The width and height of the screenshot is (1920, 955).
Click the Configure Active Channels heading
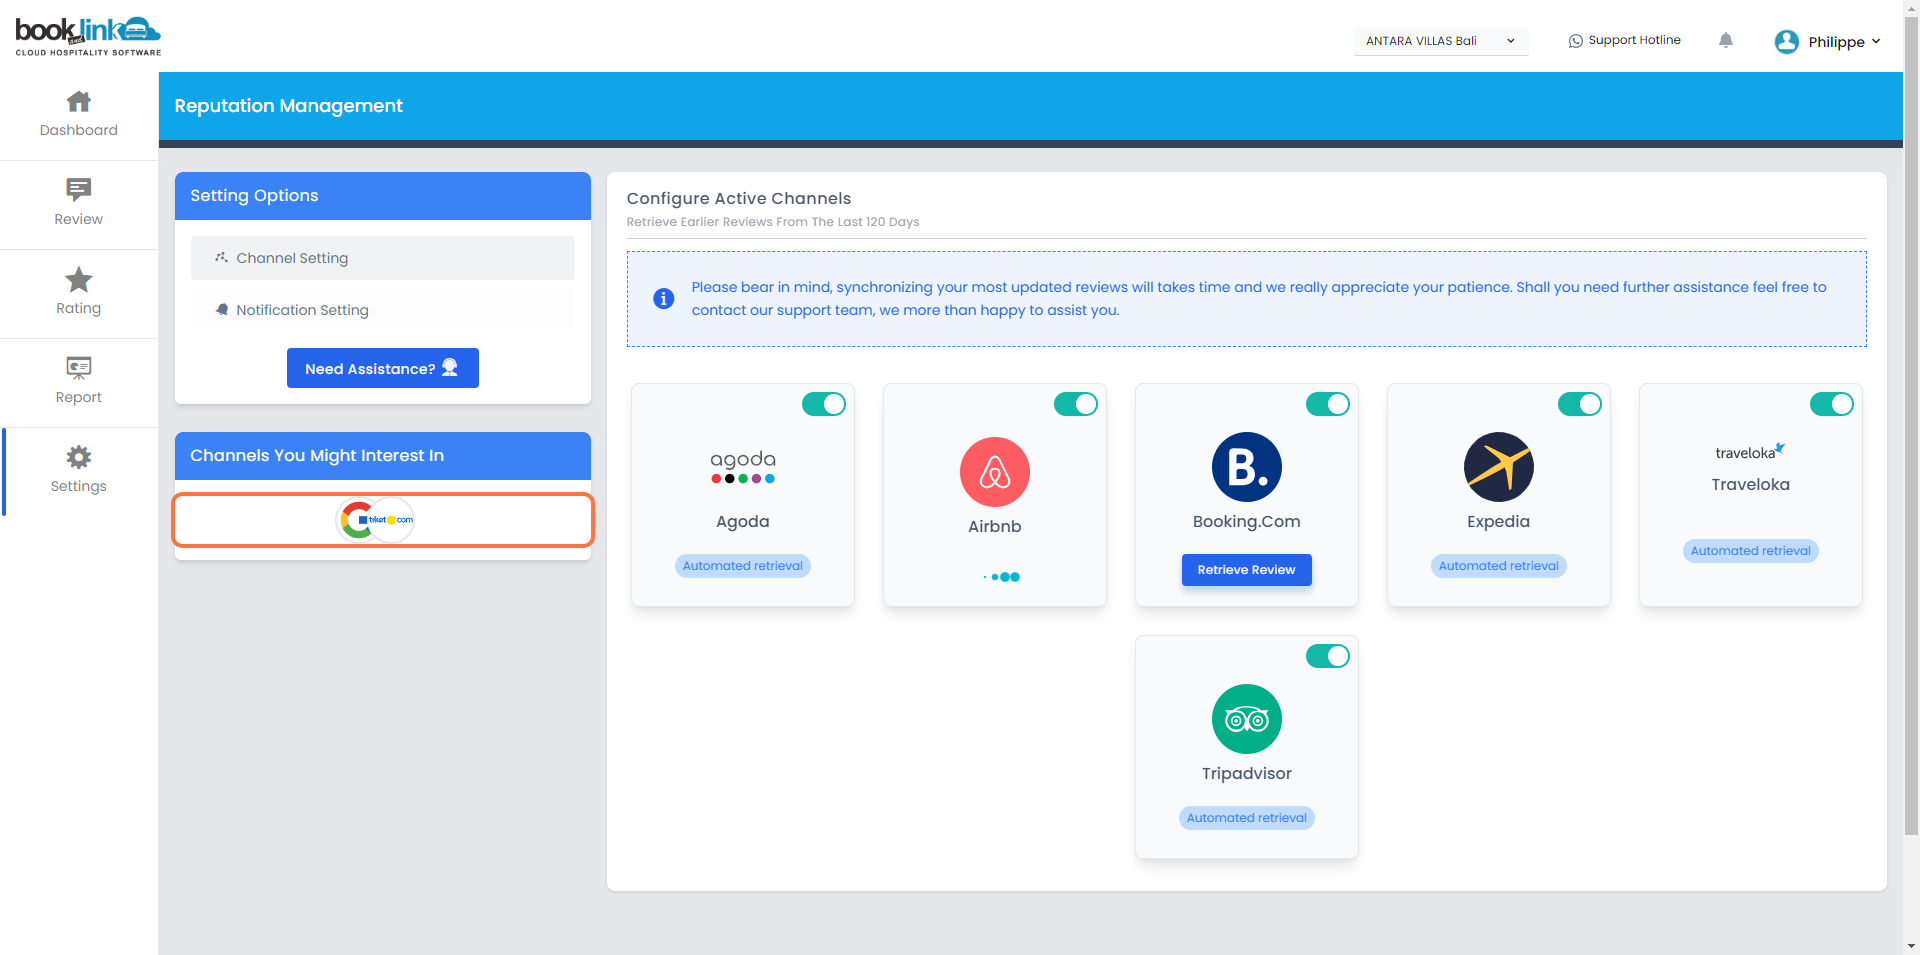(739, 198)
